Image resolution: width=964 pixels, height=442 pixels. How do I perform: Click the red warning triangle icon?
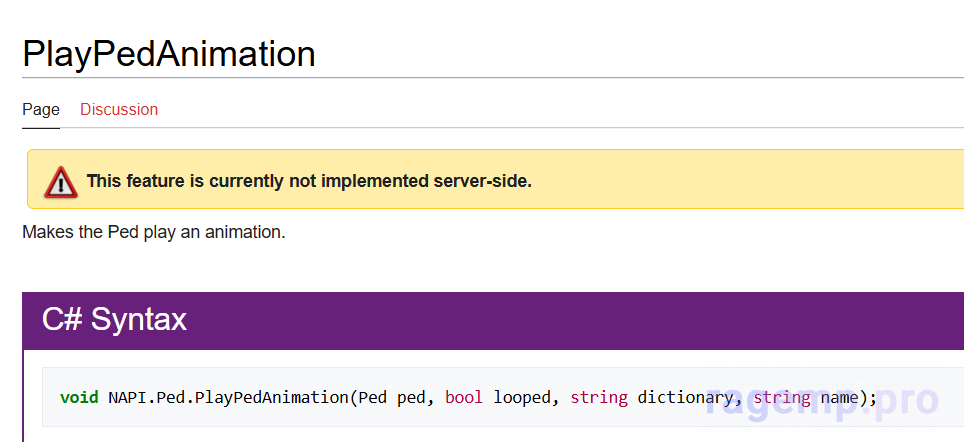pos(60,181)
